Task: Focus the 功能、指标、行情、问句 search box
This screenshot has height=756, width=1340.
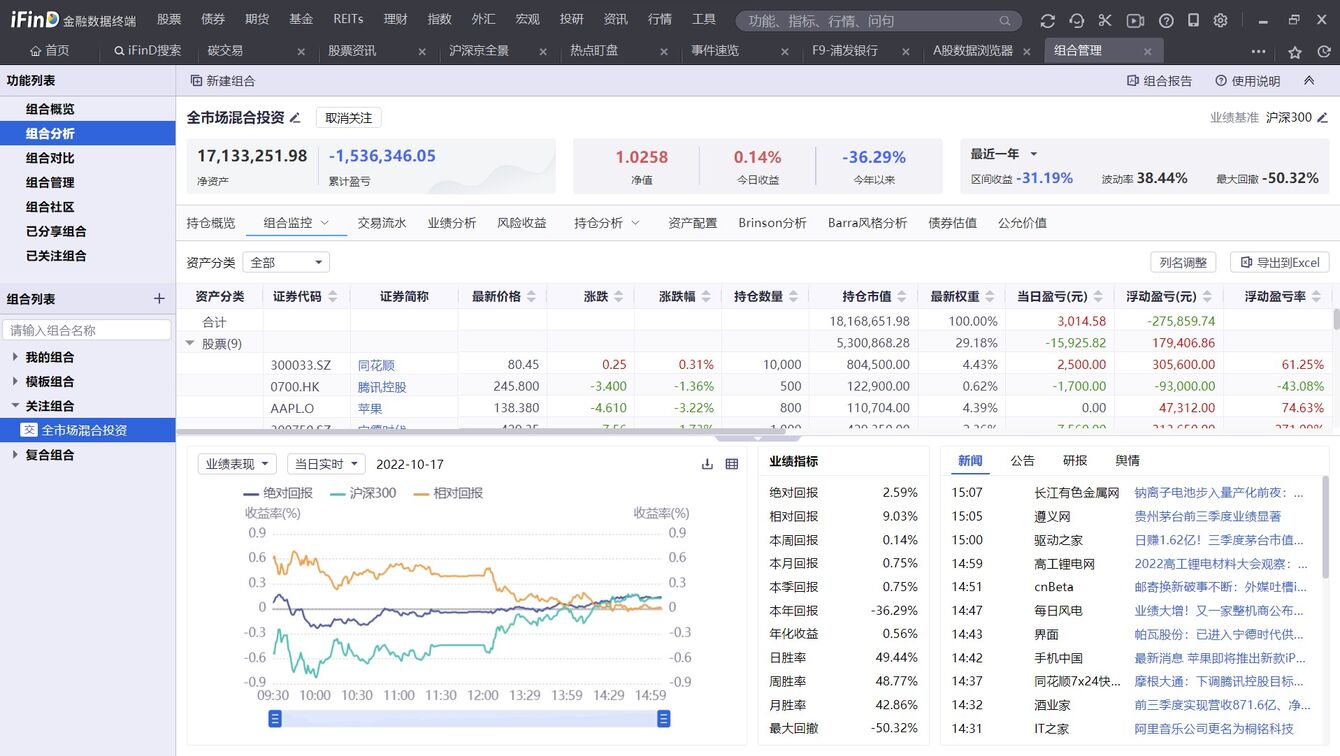Action: 877,21
